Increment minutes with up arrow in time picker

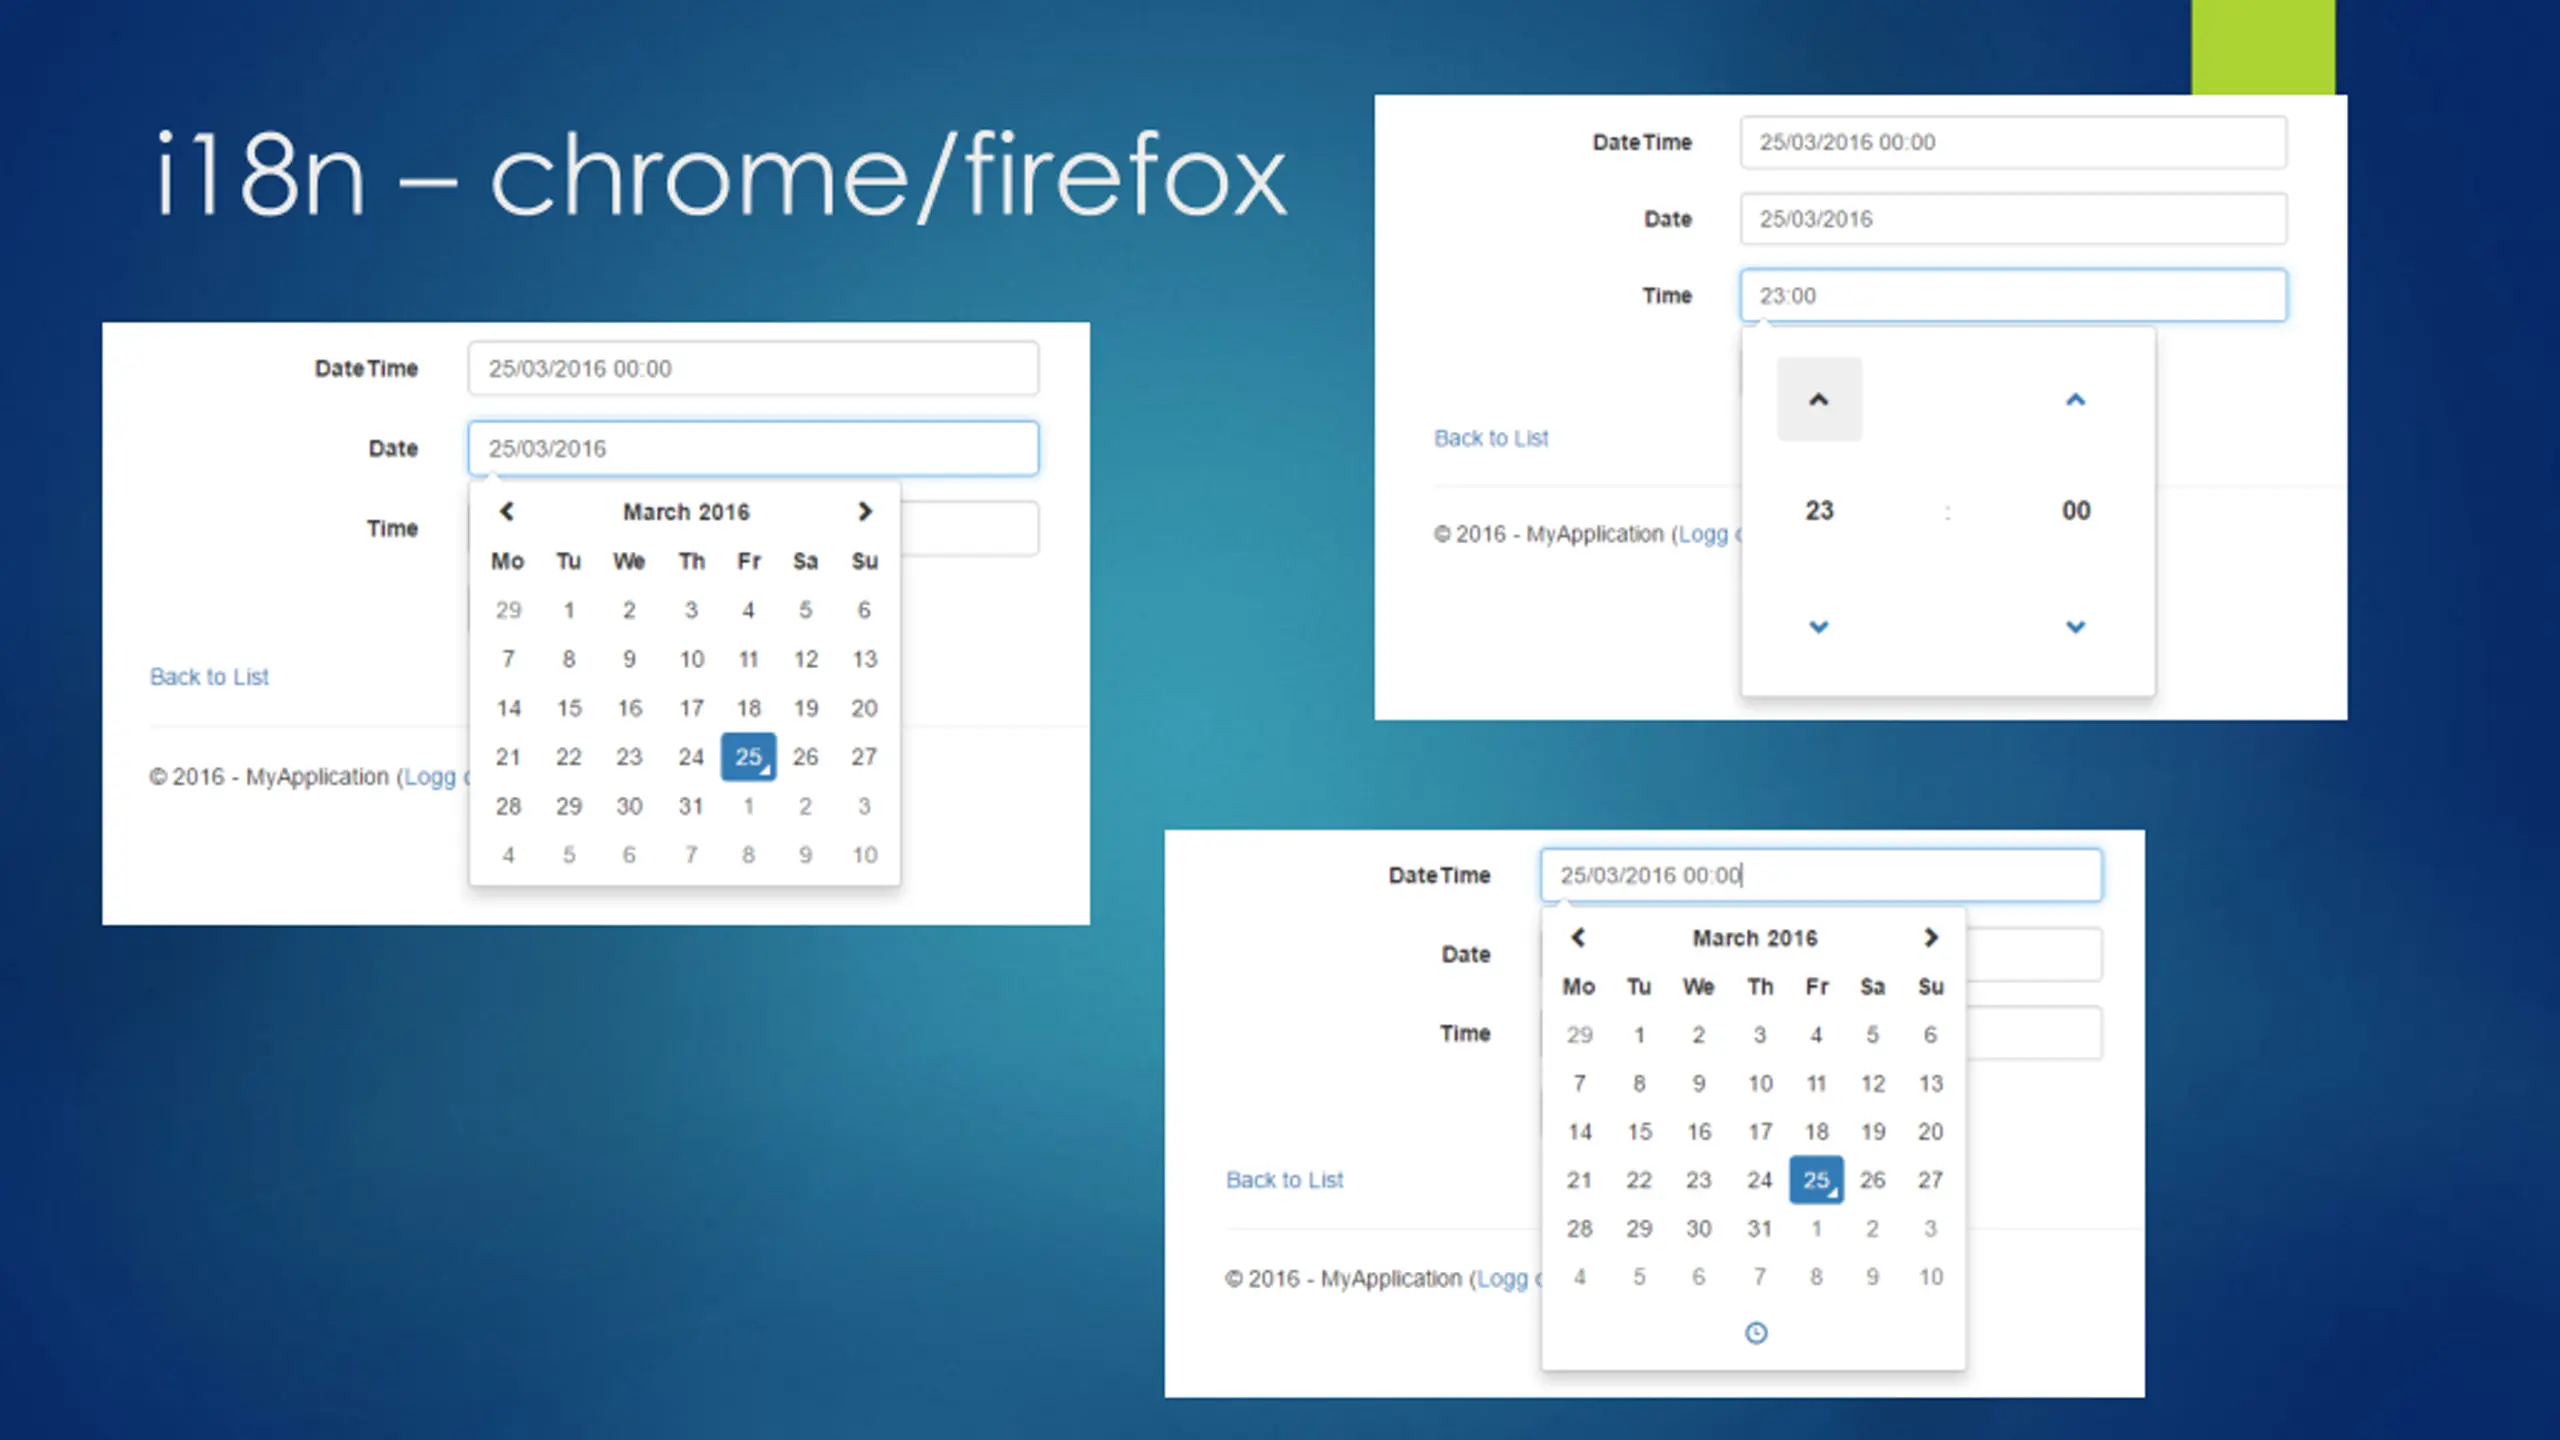pyautogui.click(x=2076, y=399)
